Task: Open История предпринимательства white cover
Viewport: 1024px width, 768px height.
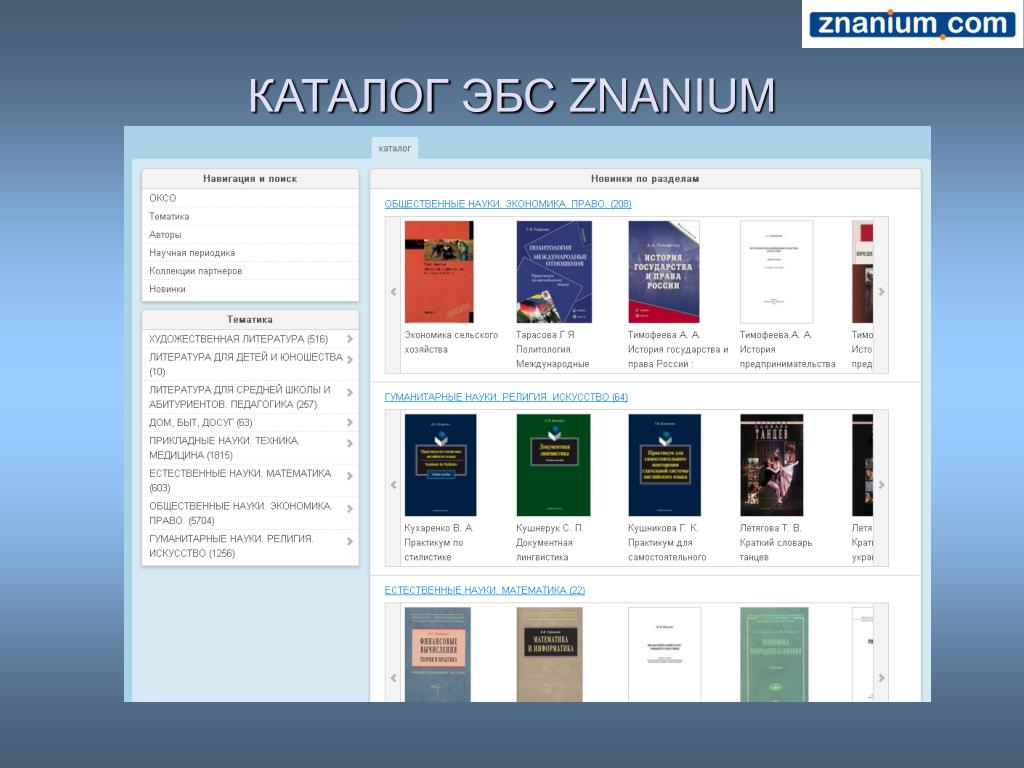Action: pyautogui.click(x=776, y=272)
